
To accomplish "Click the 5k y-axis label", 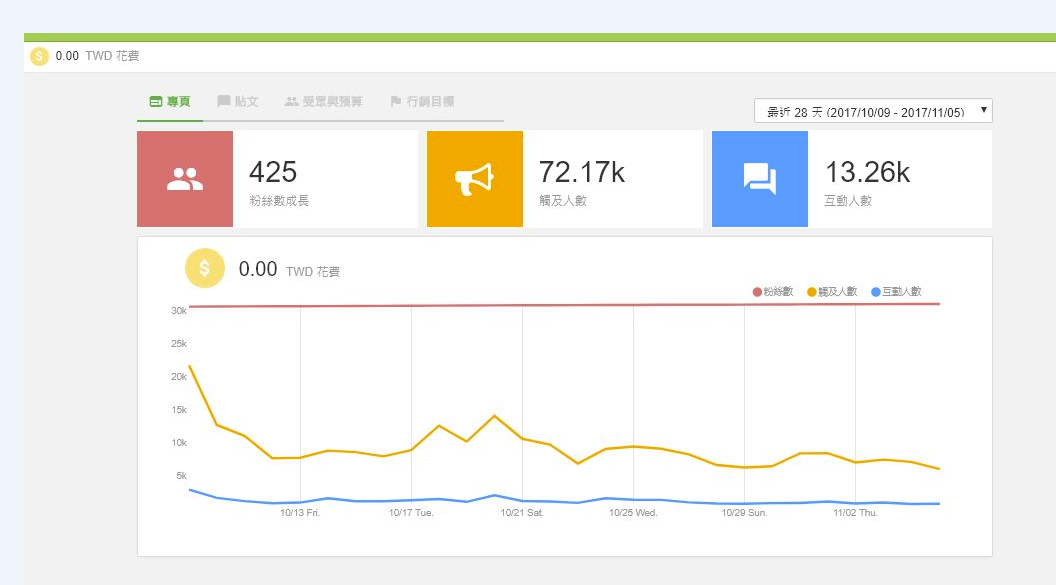I will click(x=181, y=475).
